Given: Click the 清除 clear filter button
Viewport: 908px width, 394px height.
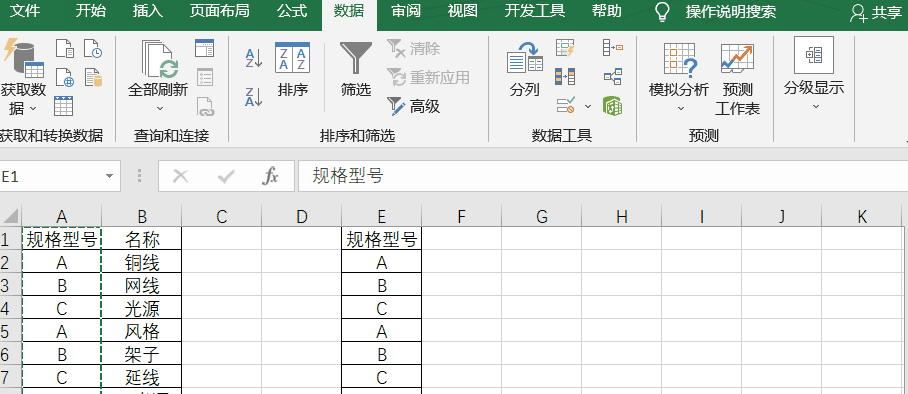Looking at the screenshot, I should click(413, 49).
